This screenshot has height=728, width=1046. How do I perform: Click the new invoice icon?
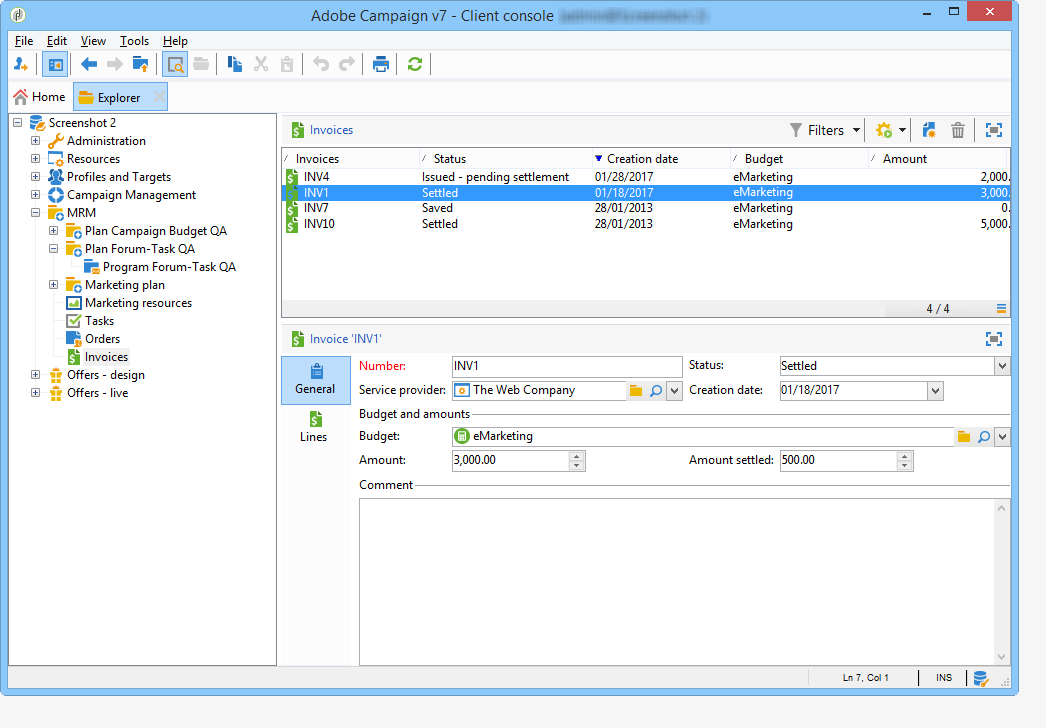(x=929, y=130)
